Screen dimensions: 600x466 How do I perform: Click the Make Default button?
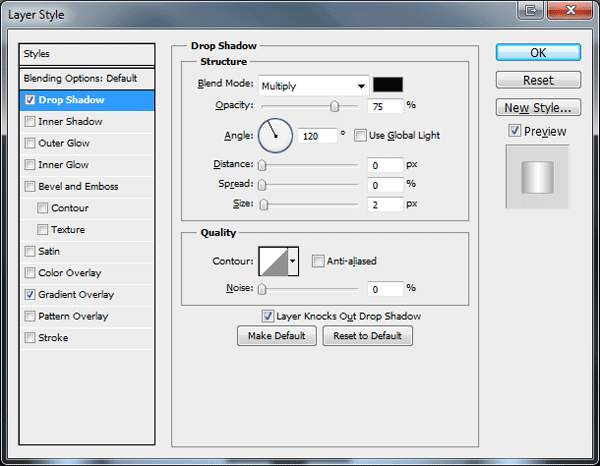pyautogui.click(x=277, y=336)
